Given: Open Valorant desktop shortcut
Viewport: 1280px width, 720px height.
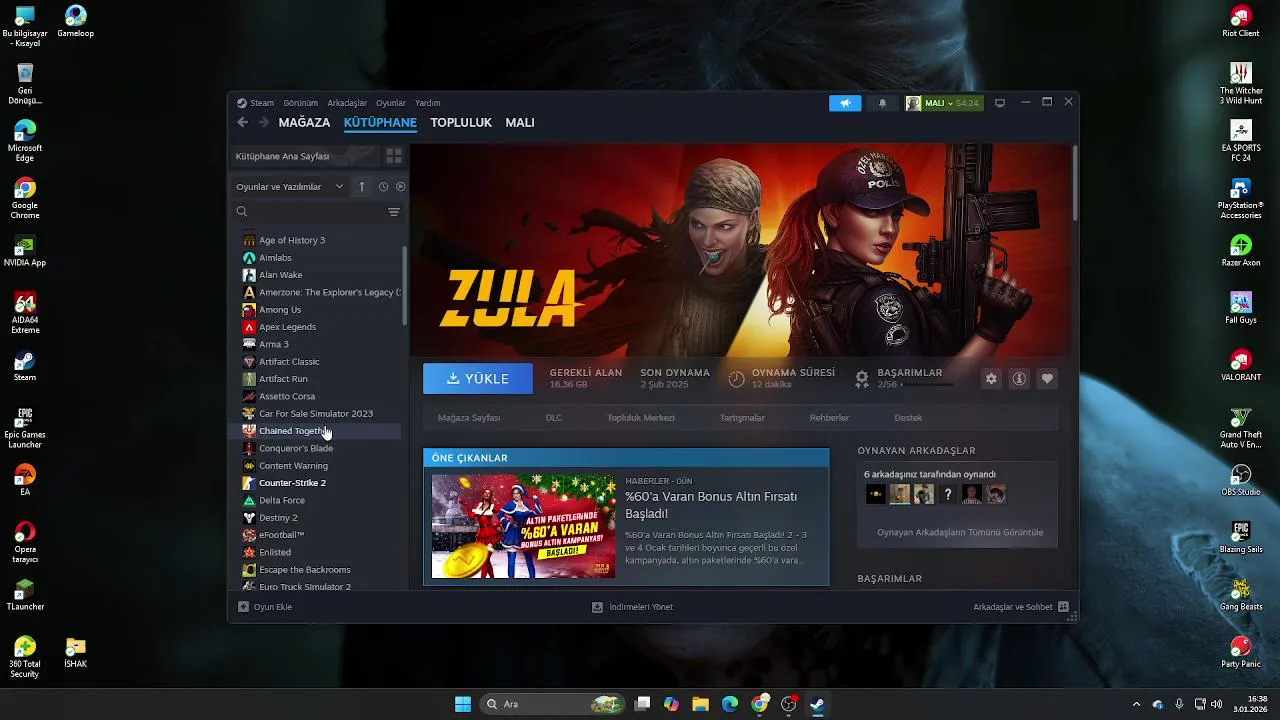Looking at the screenshot, I should click(x=1241, y=364).
